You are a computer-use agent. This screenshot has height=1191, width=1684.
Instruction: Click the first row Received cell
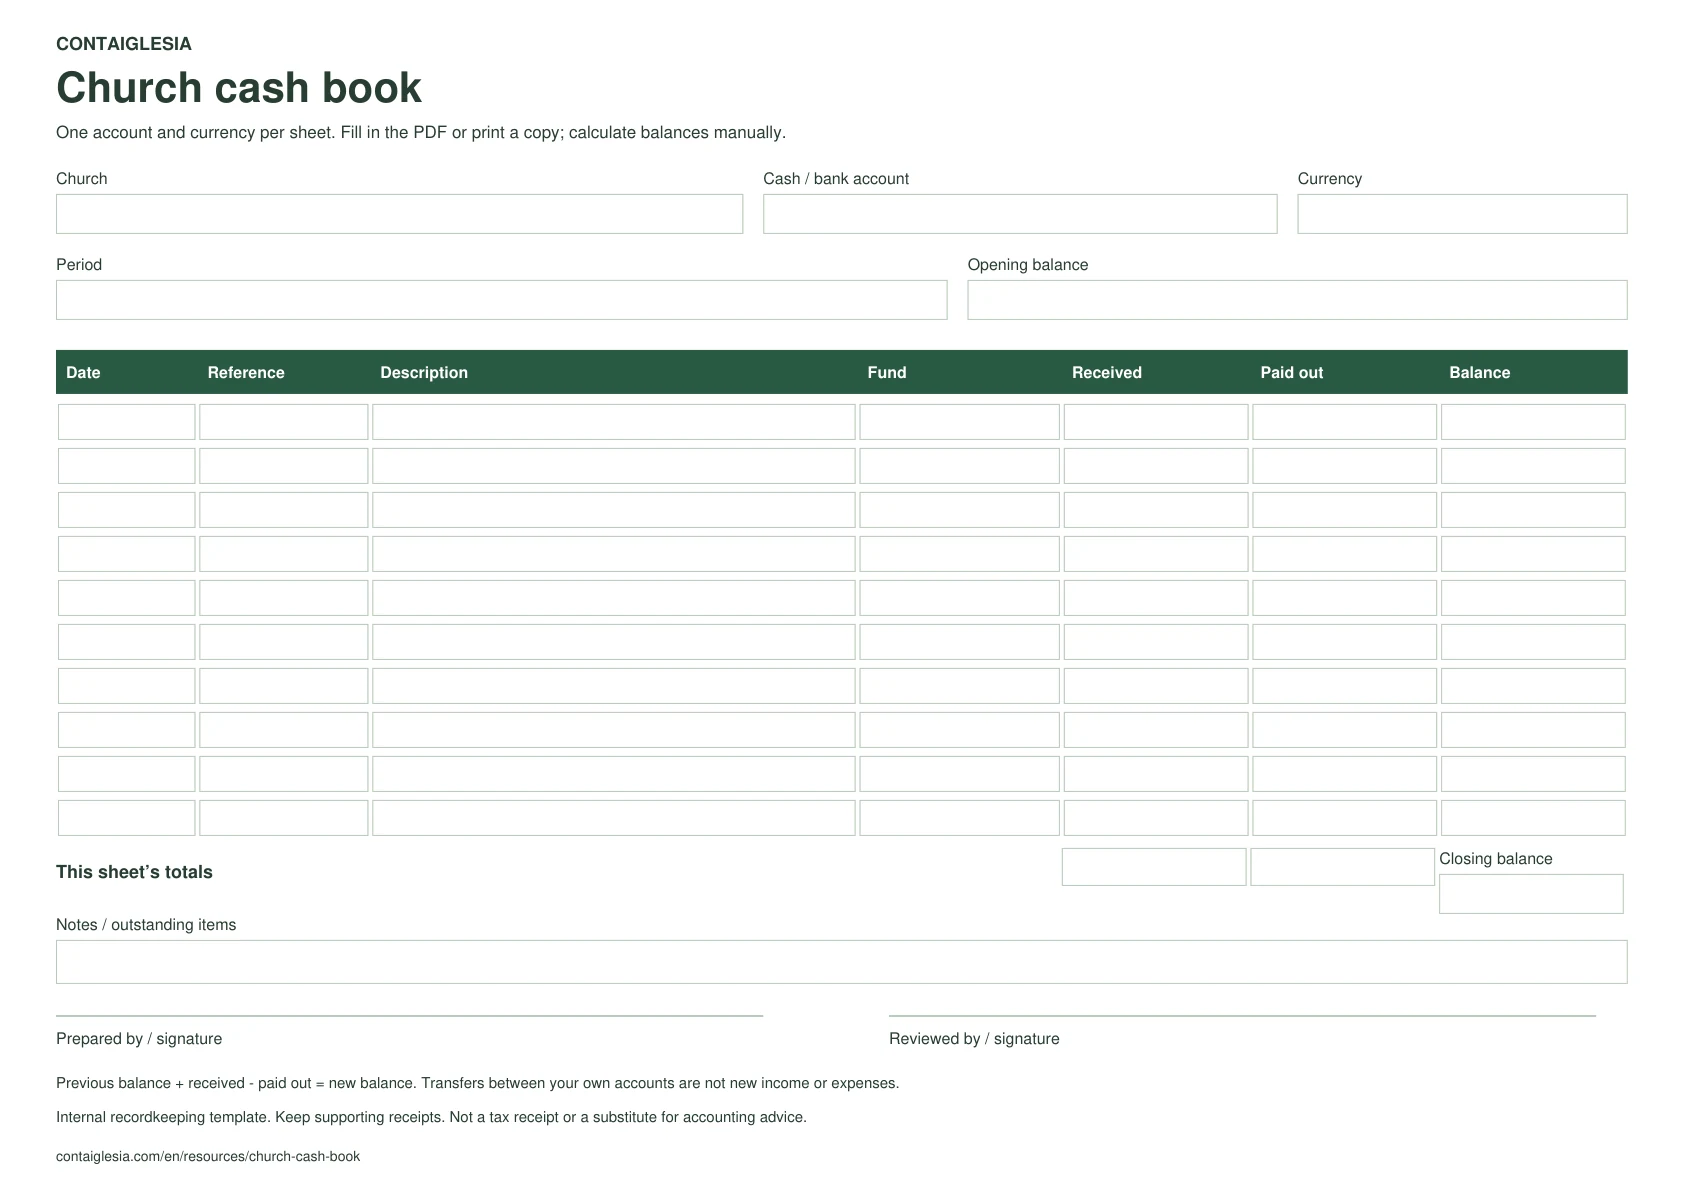point(1156,422)
